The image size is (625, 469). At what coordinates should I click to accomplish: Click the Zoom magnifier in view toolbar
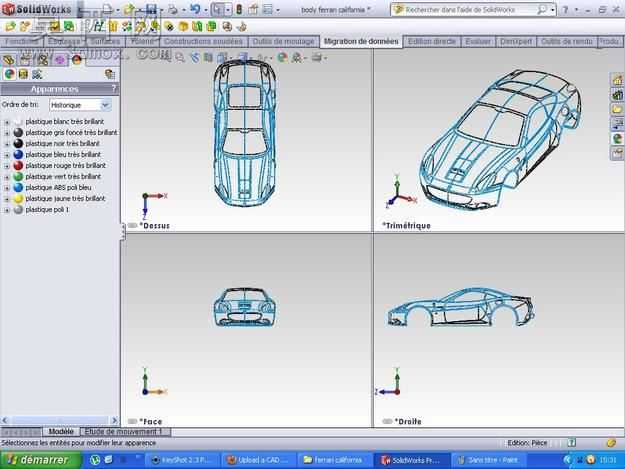(180, 58)
